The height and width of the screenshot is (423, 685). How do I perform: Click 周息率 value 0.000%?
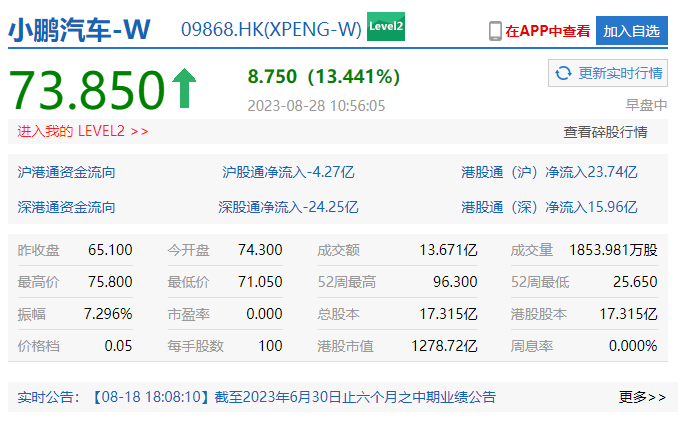[633, 346]
